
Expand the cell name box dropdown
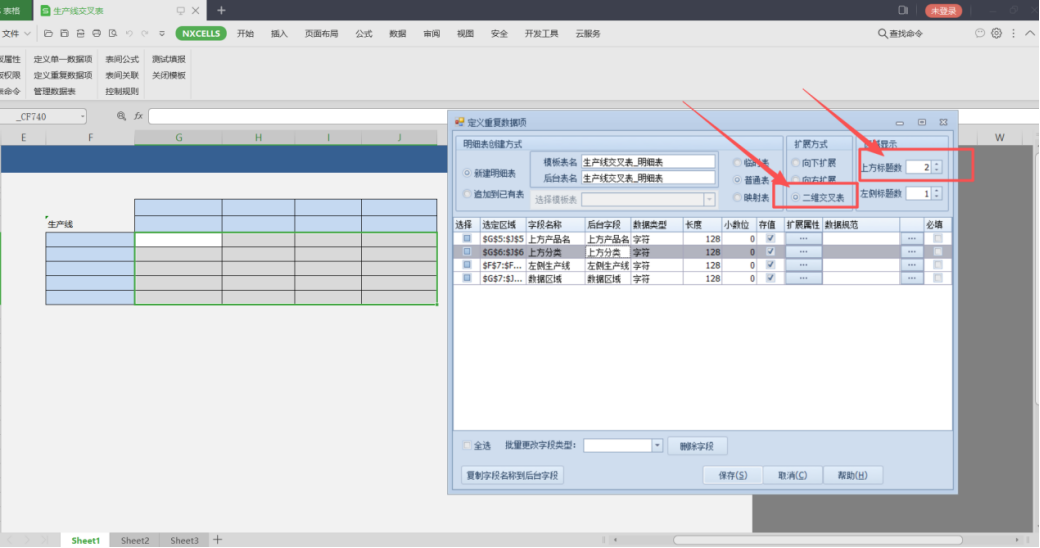81,116
